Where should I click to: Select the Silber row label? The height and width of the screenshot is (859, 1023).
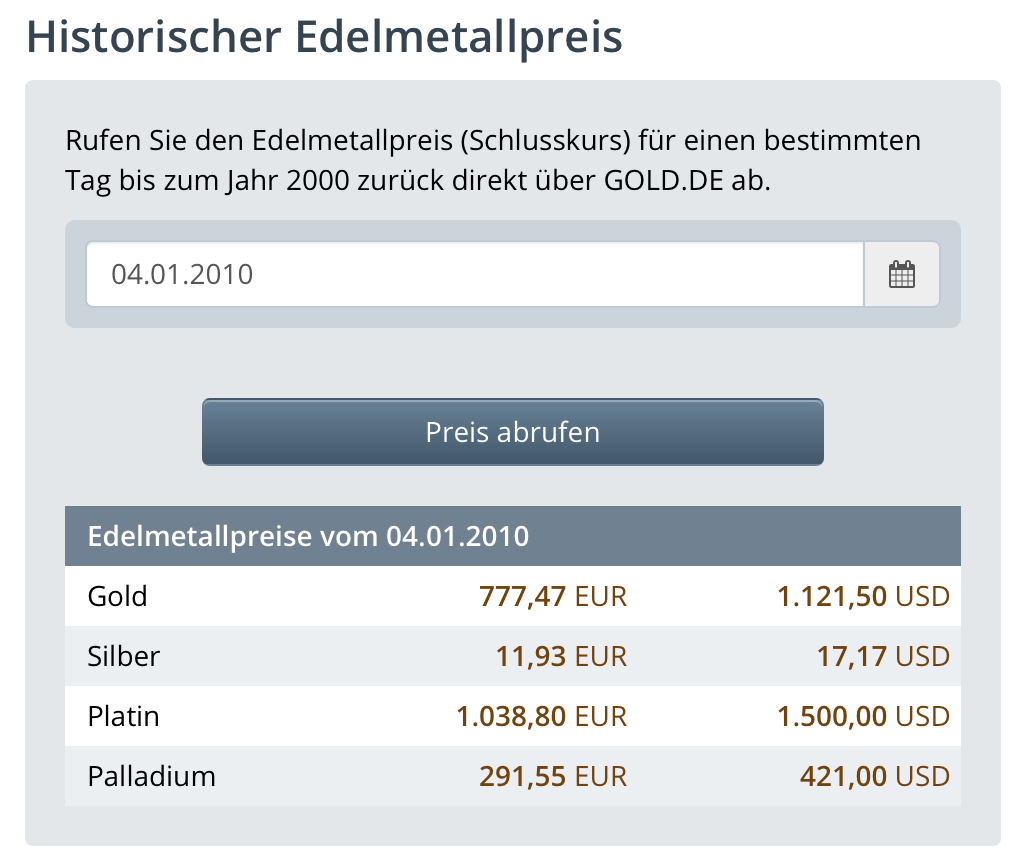point(124,657)
